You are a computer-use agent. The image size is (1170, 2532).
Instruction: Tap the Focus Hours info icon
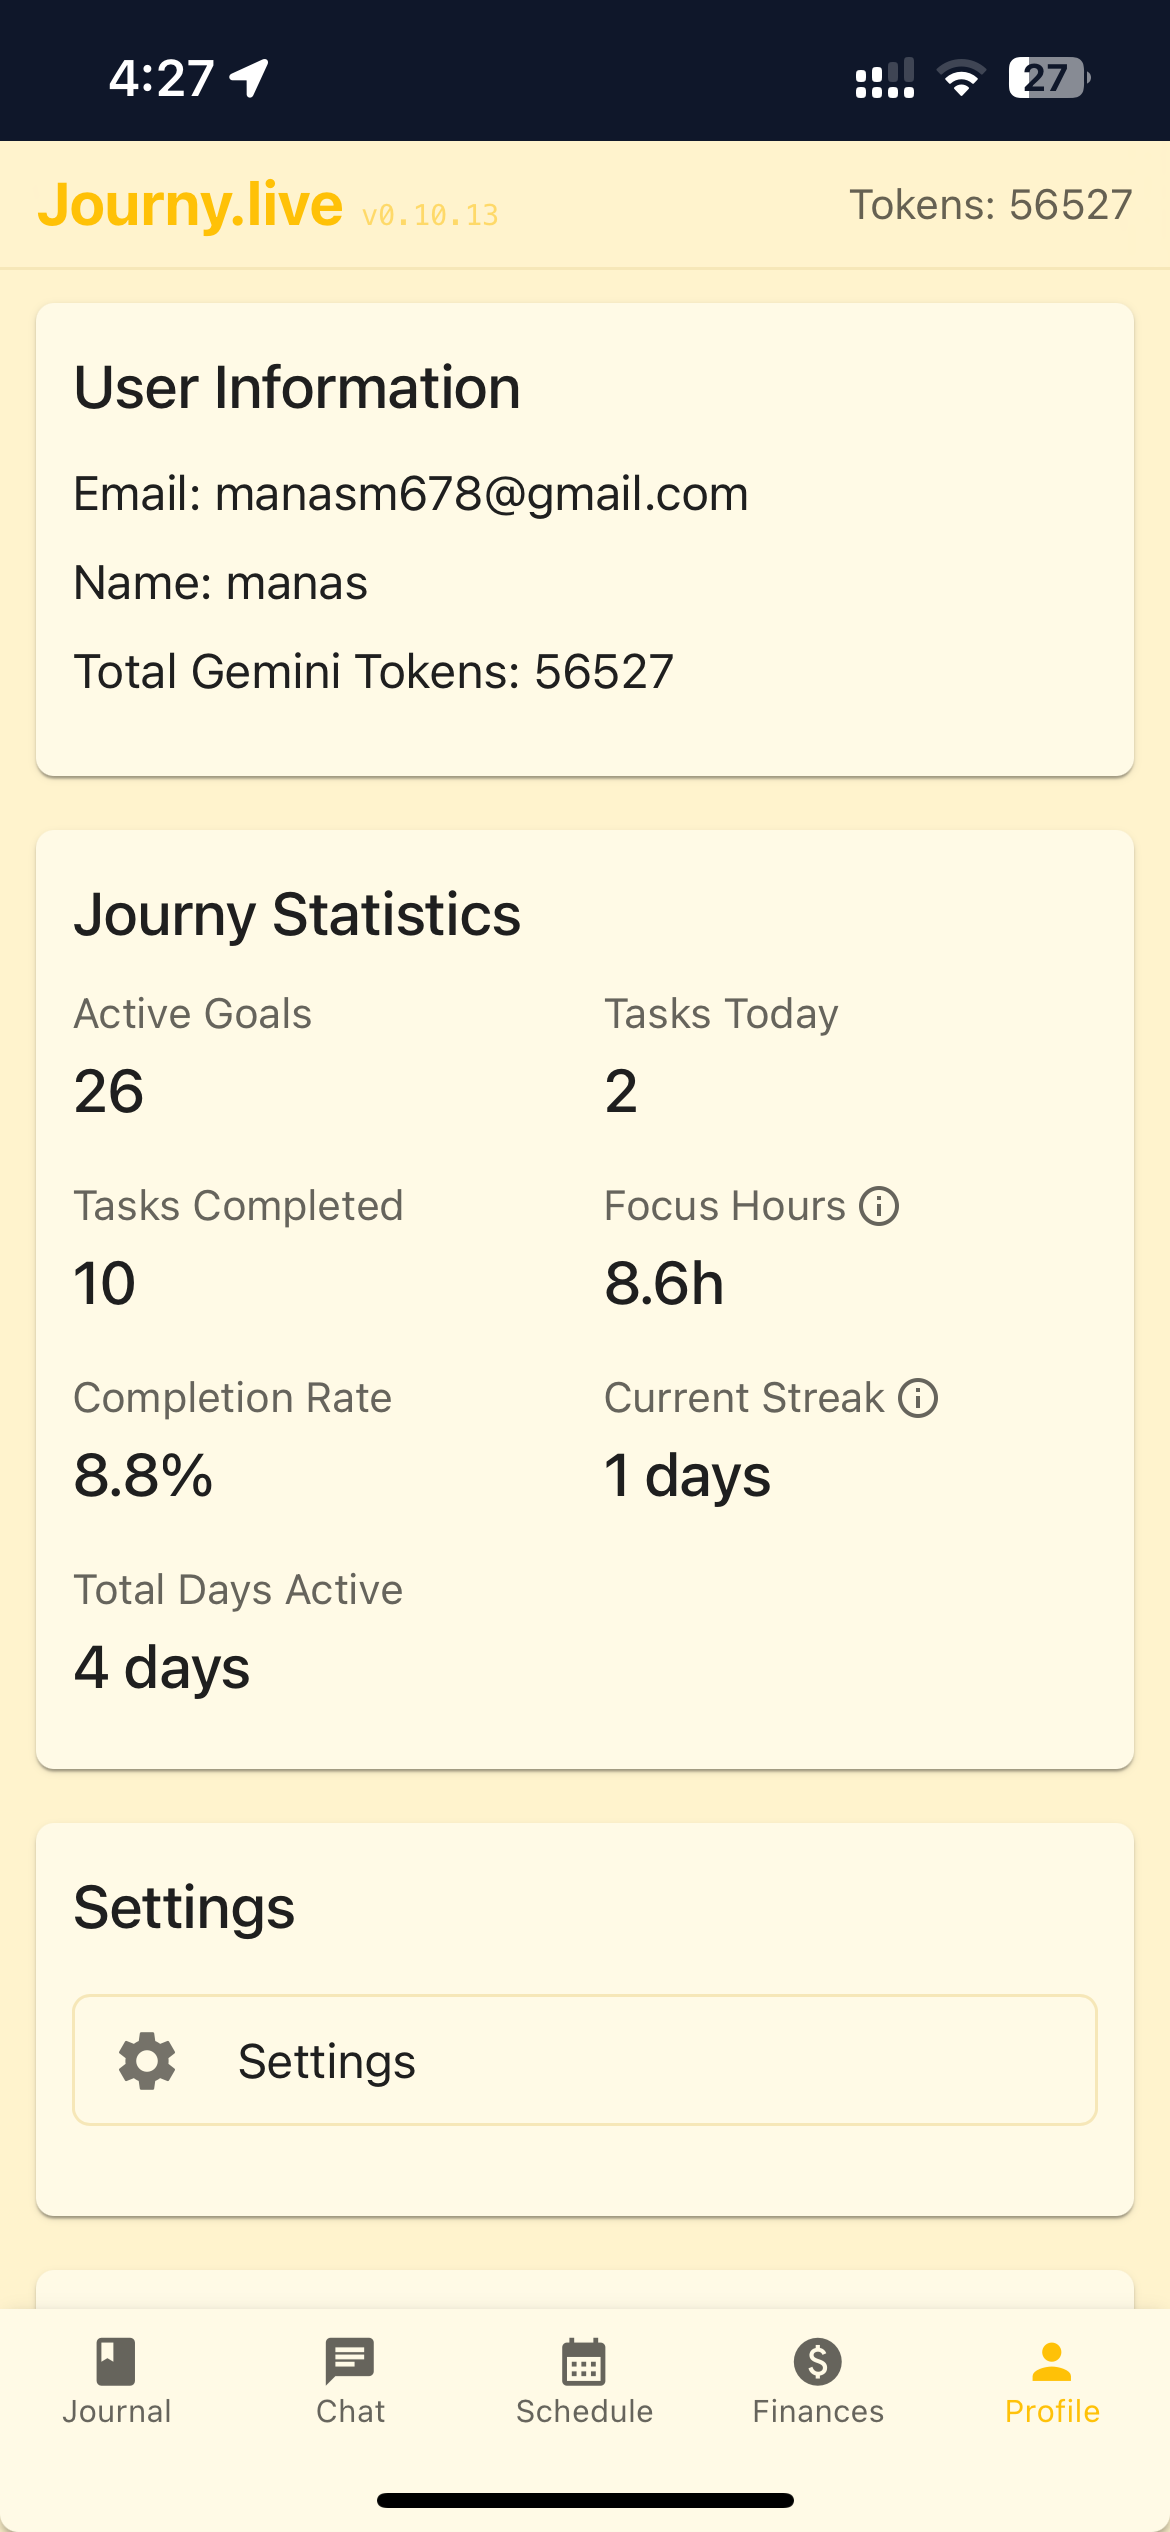click(x=880, y=1206)
